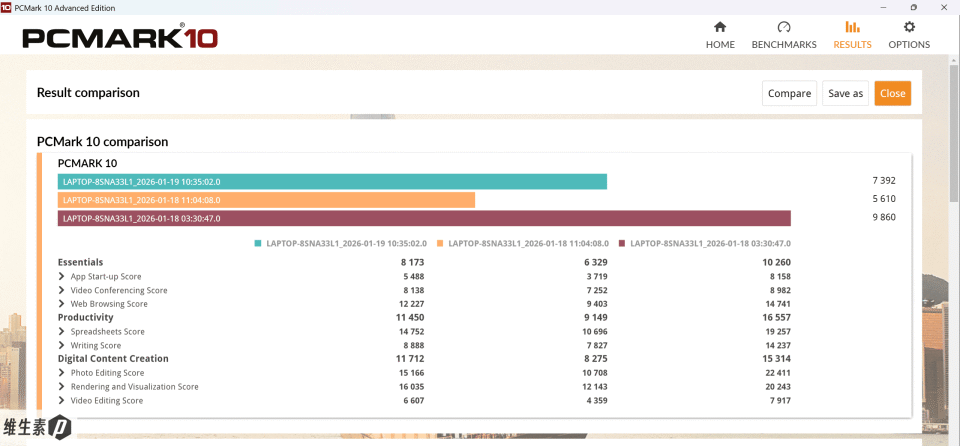Viewport: 960px width, 446px height.
Task: Open the HOME house icon
Action: (x=720, y=28)
